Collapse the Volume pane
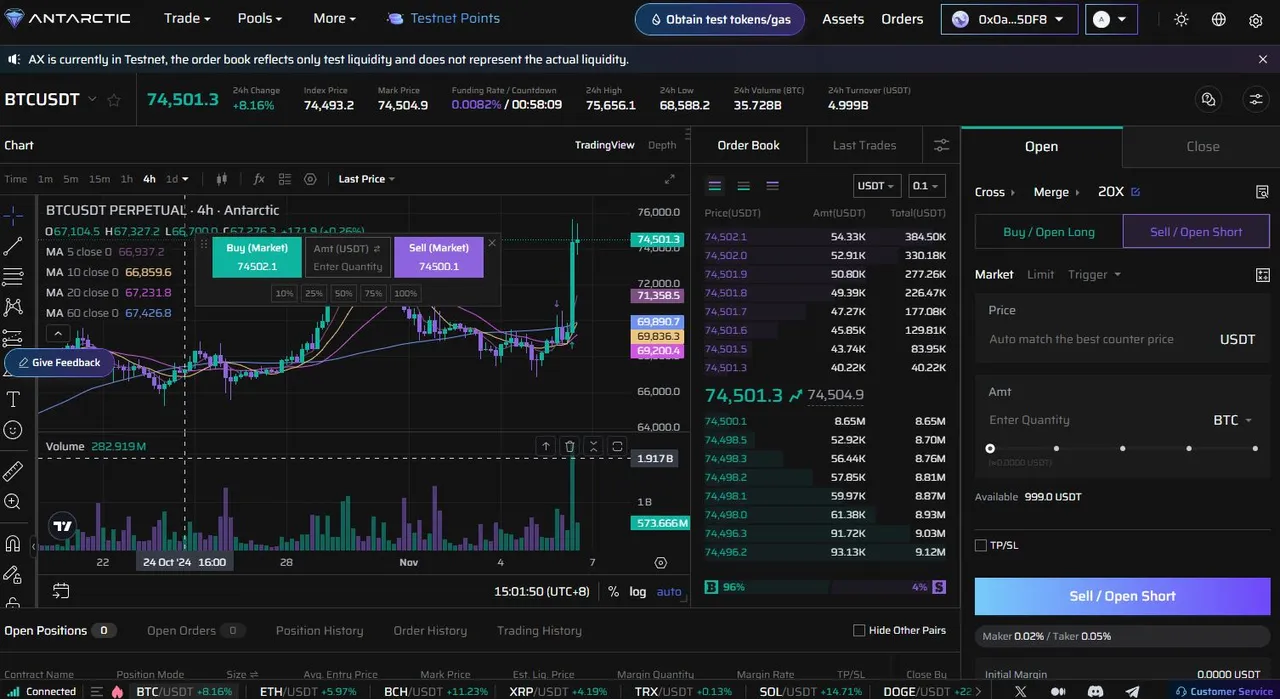 593,446
